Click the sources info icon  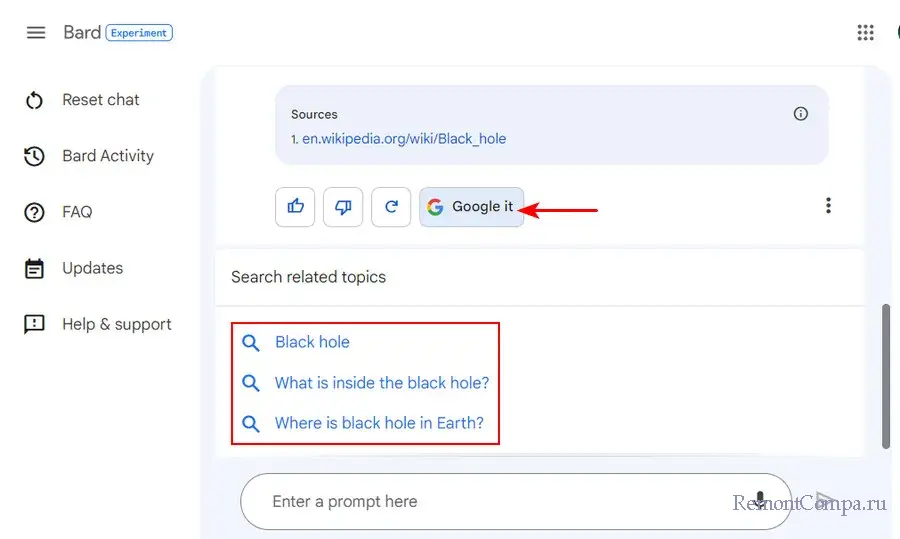[800, 114]
